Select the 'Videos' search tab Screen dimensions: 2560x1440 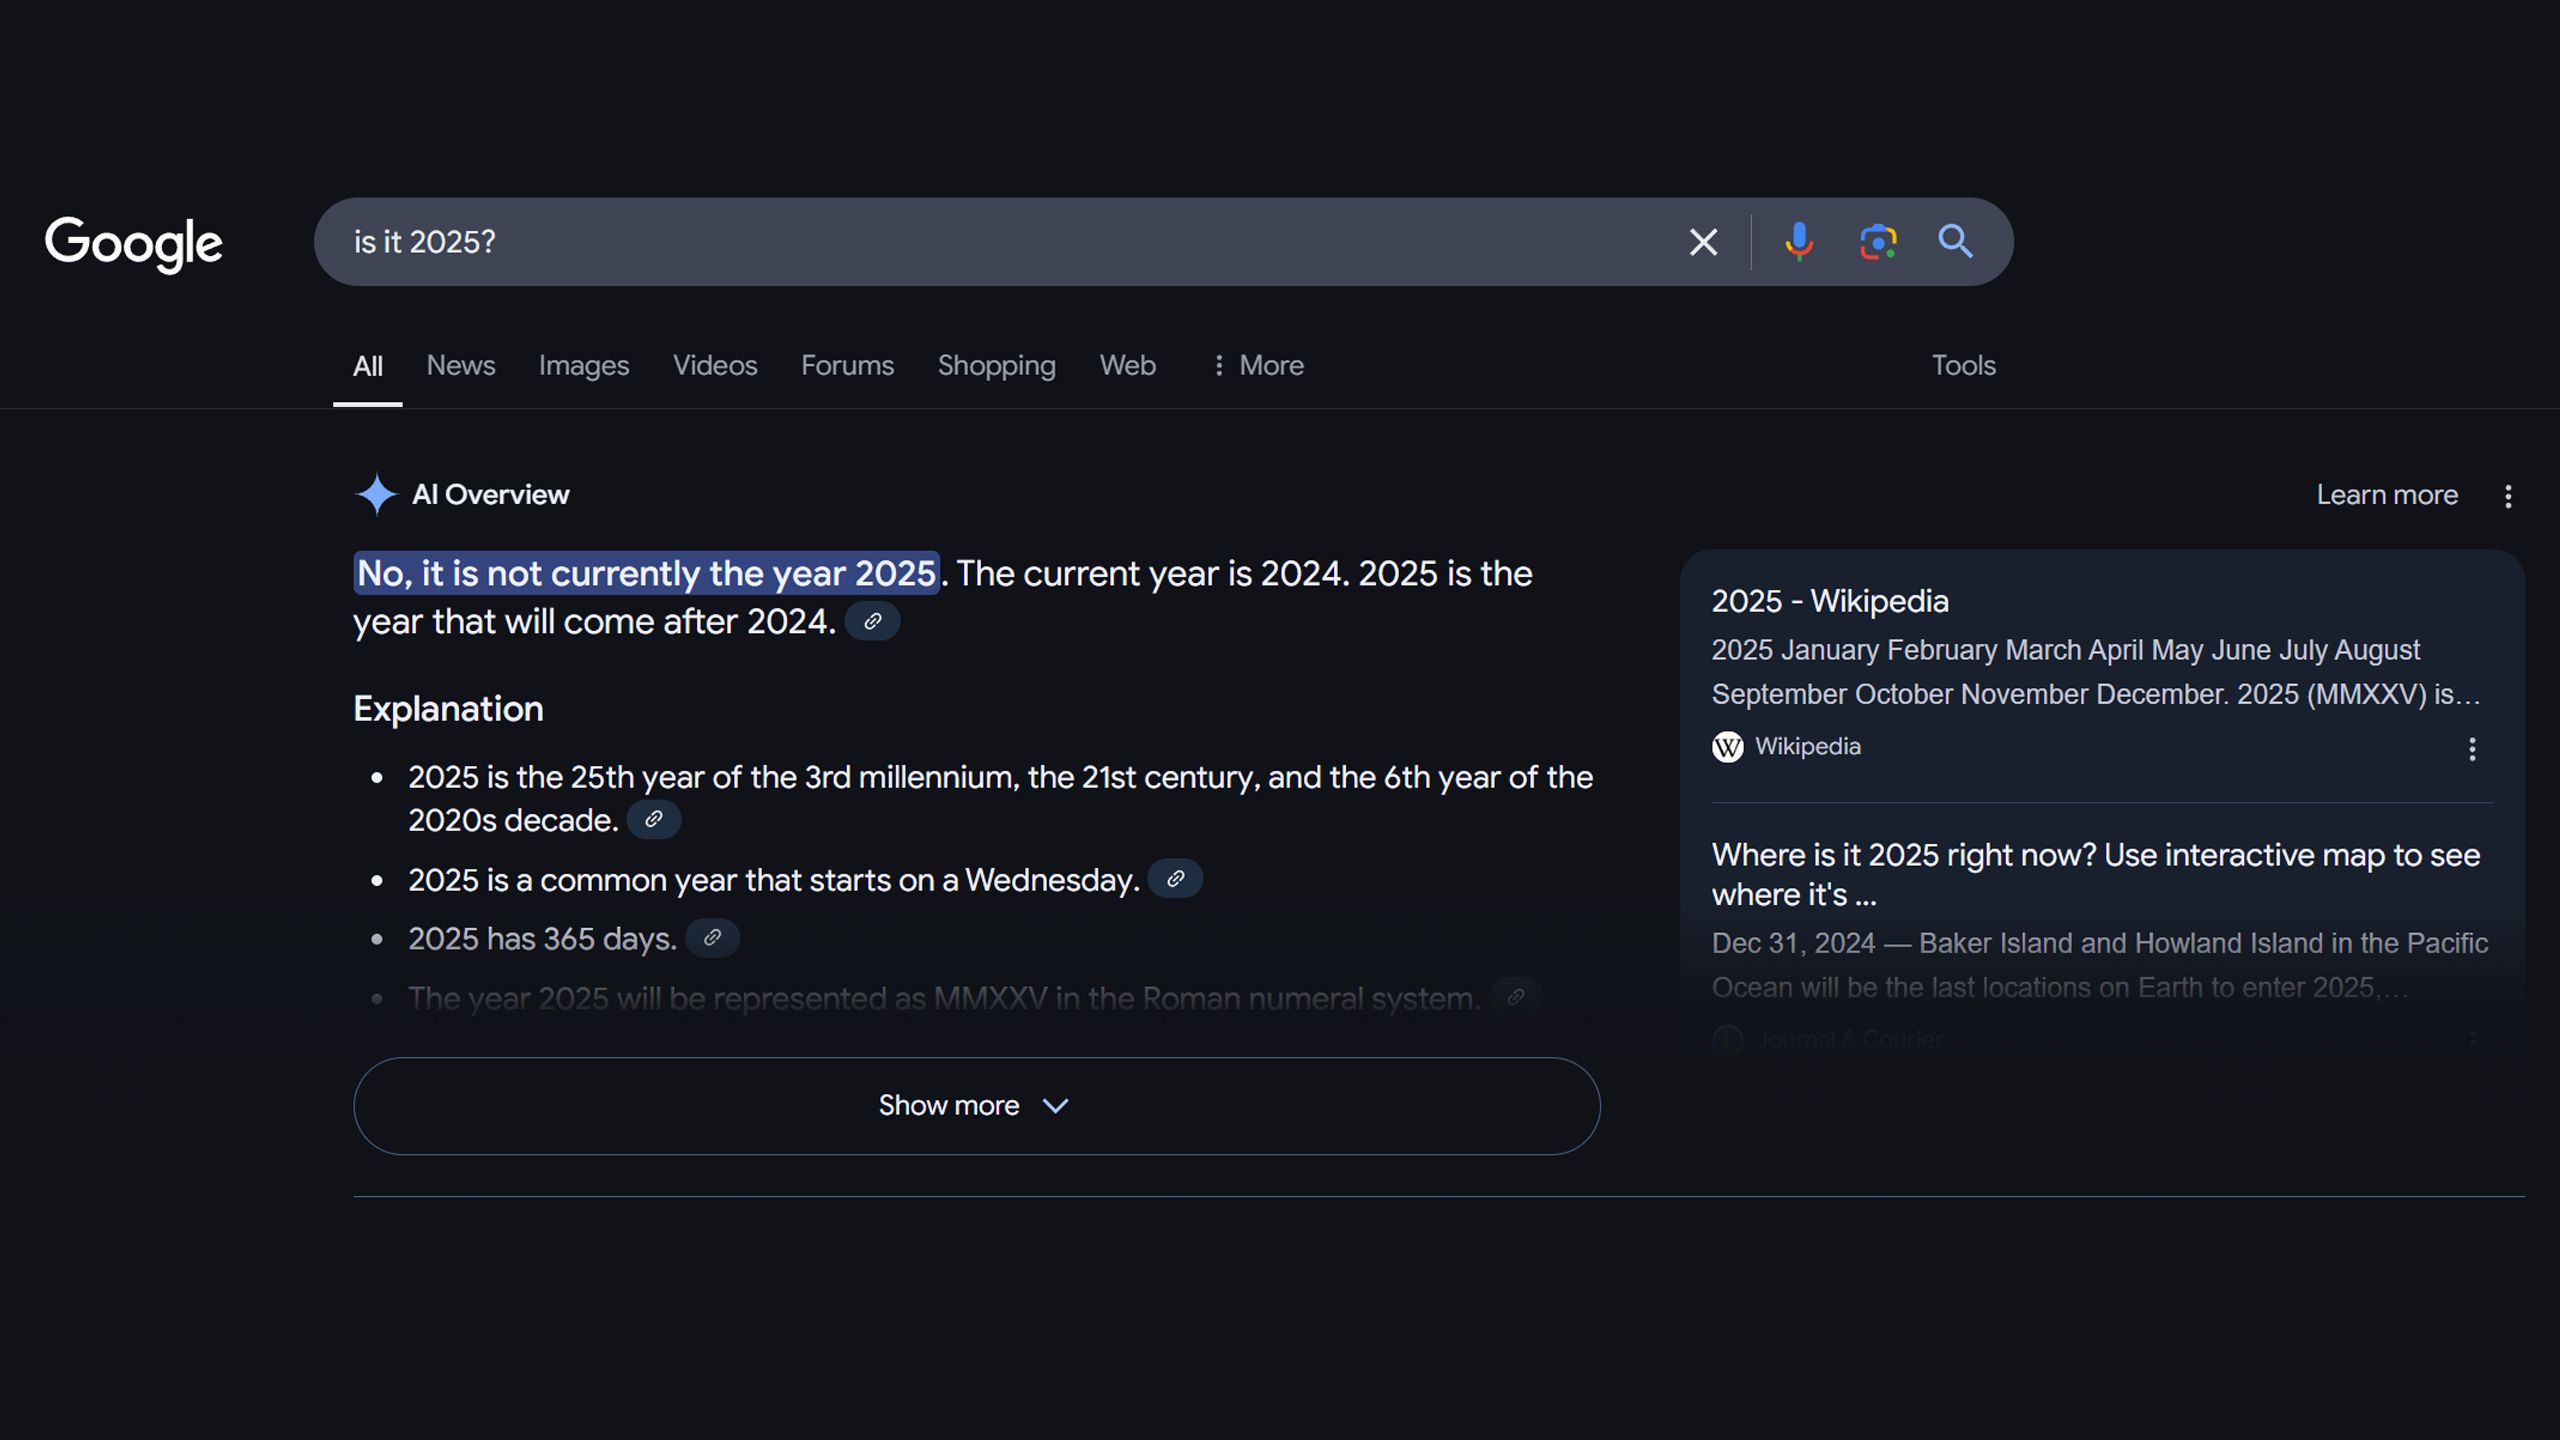point(714,364)
